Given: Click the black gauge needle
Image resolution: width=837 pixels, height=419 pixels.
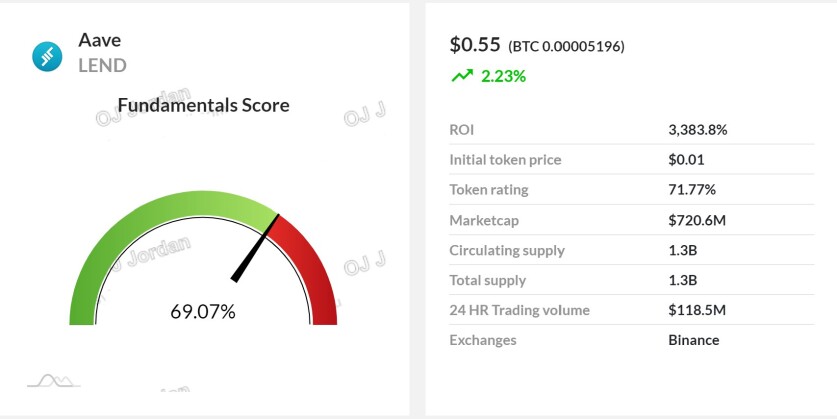Looking at the screenshot, I should [255, 248].
